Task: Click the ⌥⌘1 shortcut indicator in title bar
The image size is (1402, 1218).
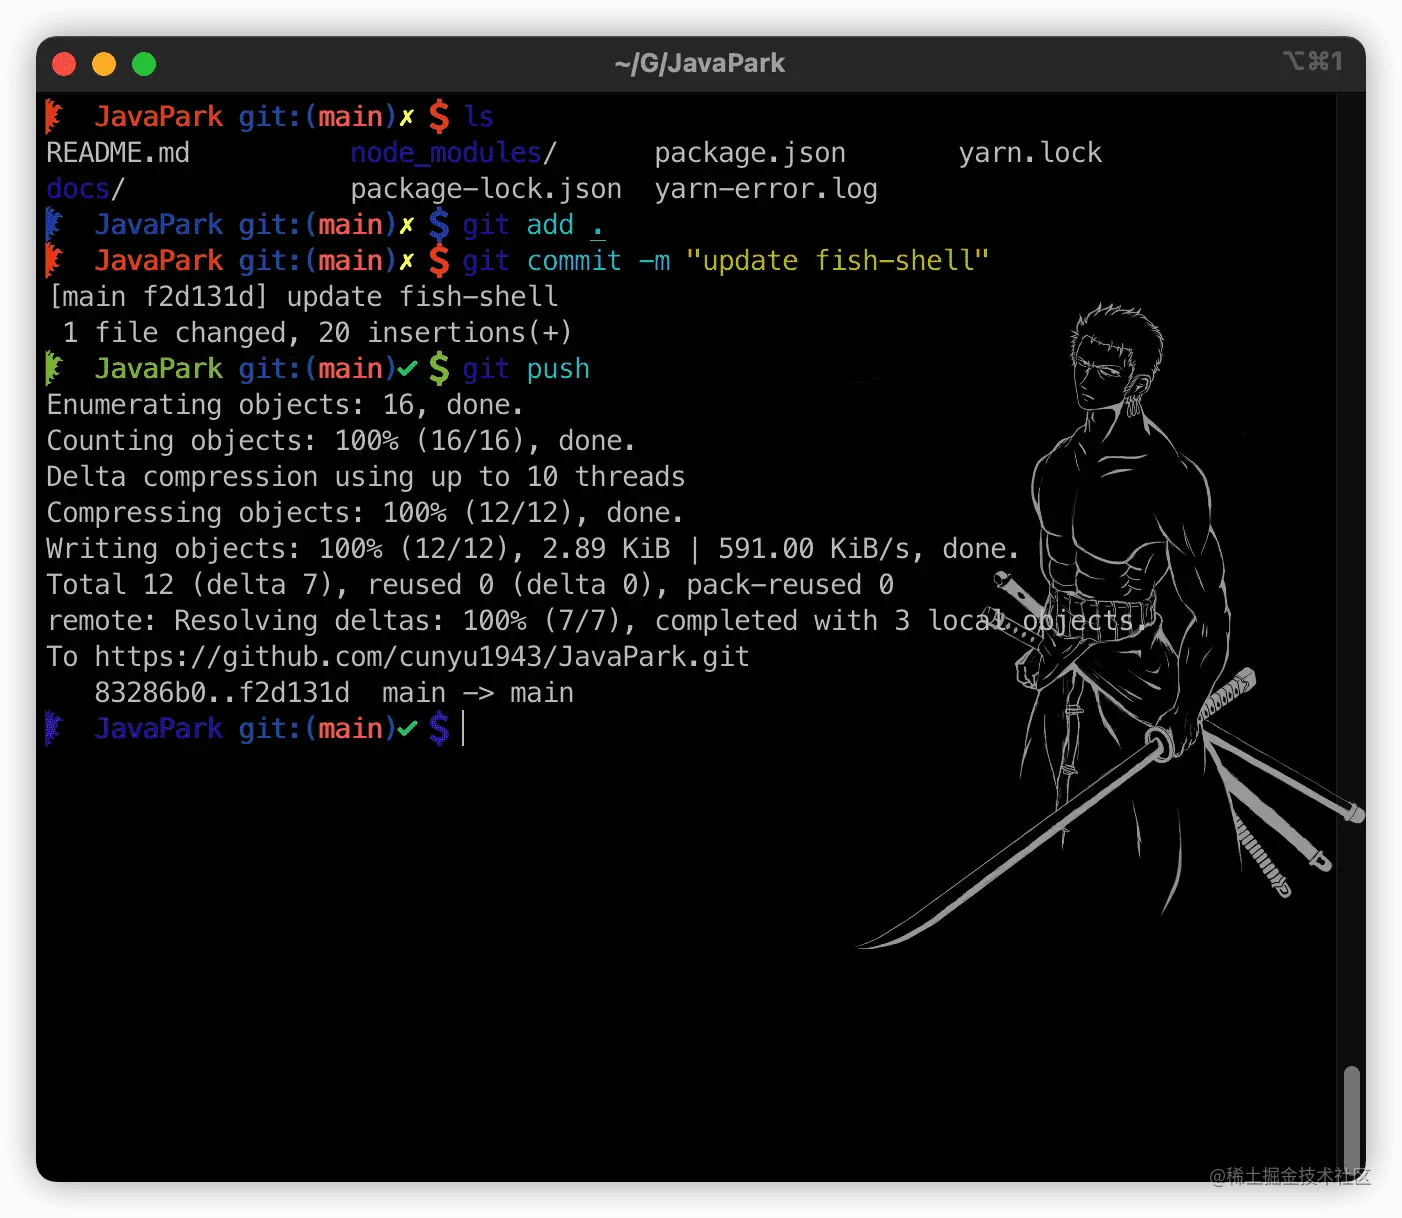Action: click(x=1312, y=62)
